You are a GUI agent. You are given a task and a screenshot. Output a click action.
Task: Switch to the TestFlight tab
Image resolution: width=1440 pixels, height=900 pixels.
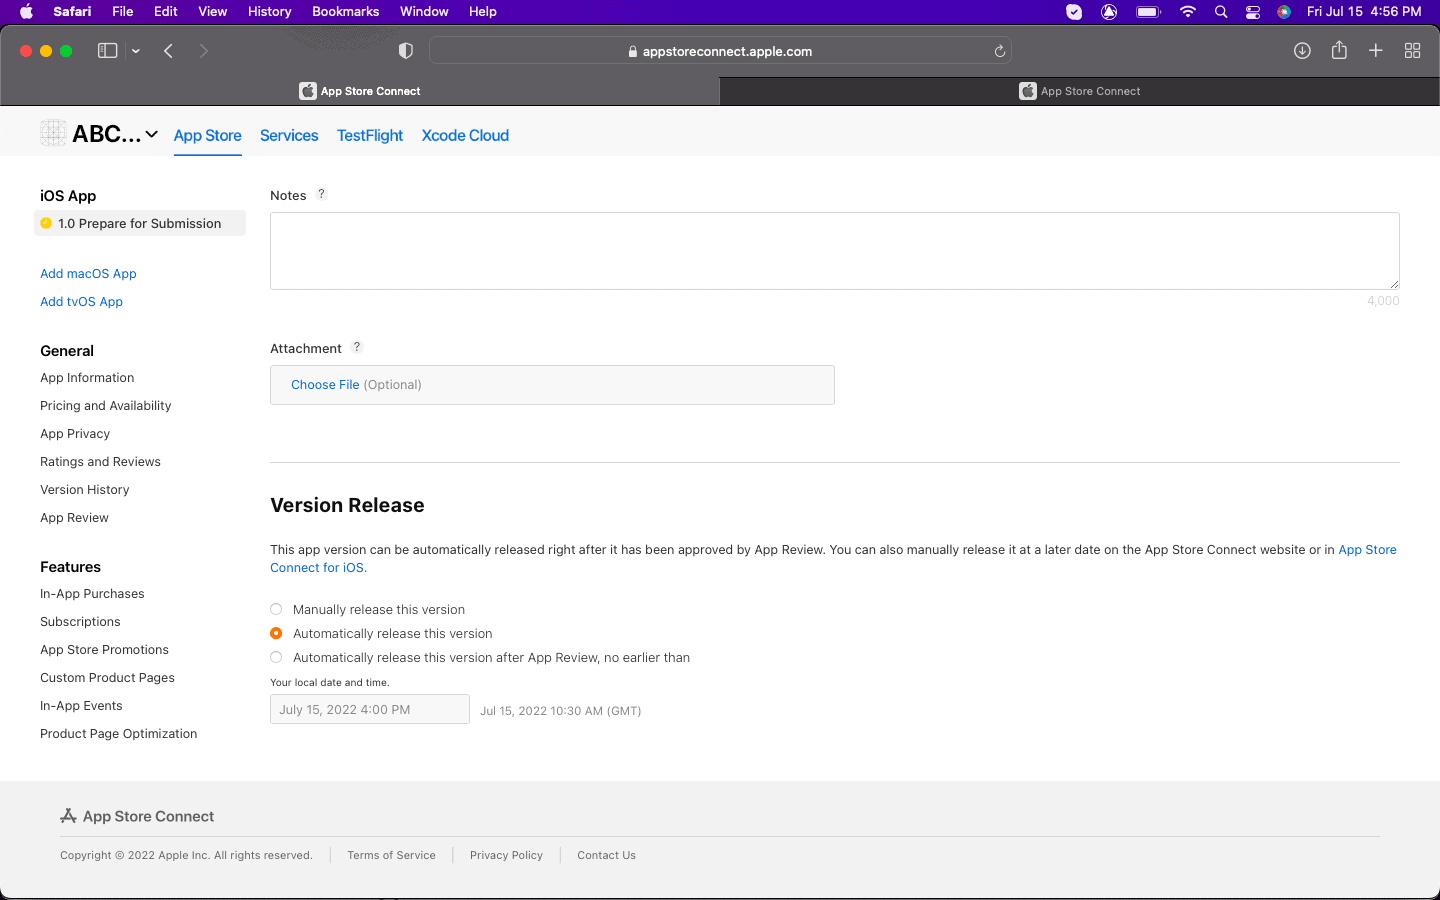click(370, 135)
